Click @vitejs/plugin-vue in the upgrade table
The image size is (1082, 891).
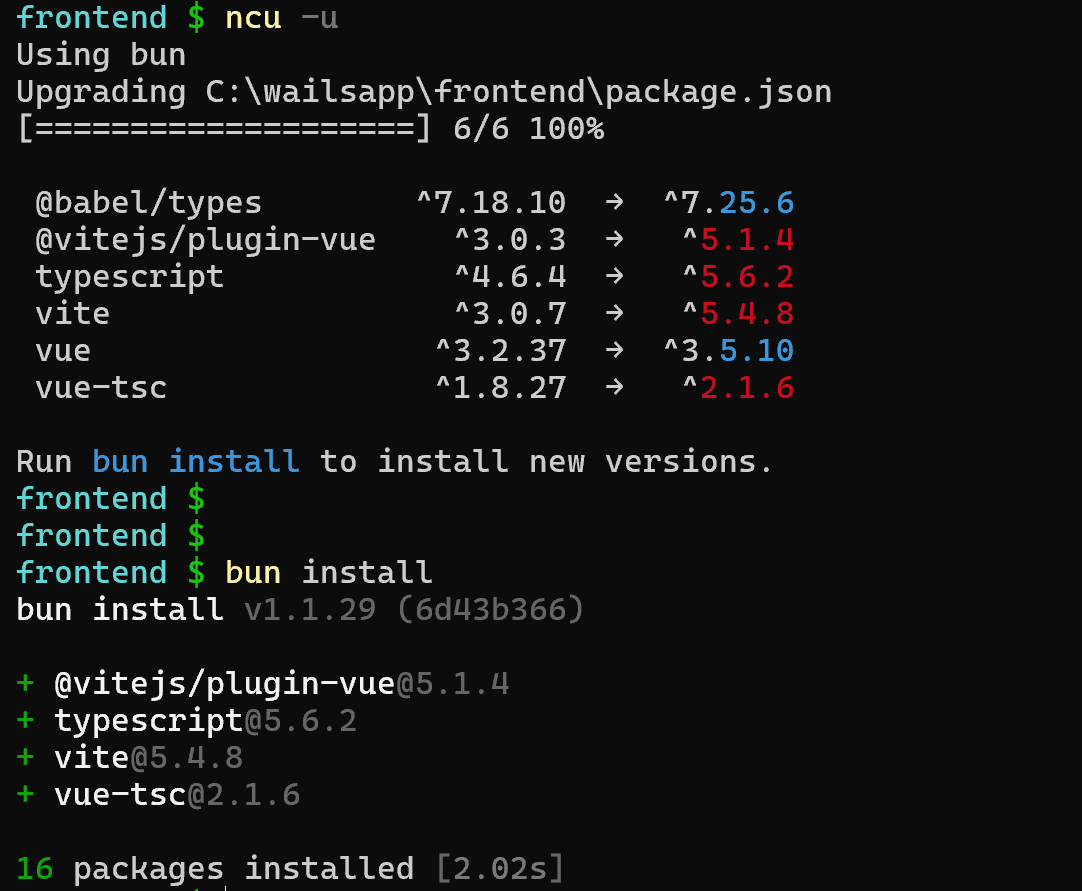coord(205,240)
